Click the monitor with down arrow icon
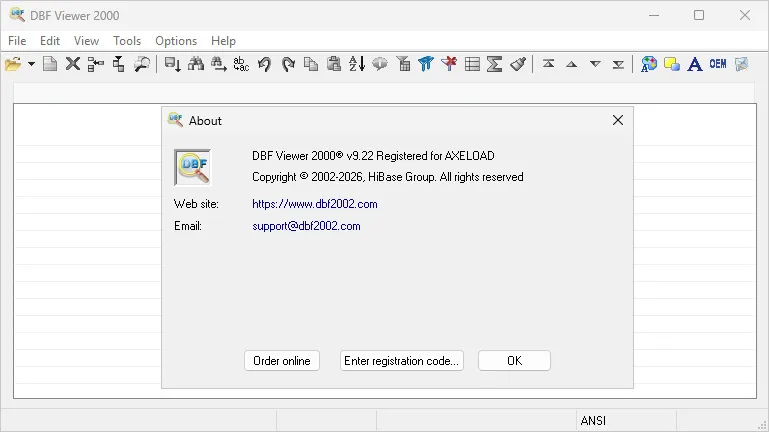The image size is (769, 432). [173, 64]
